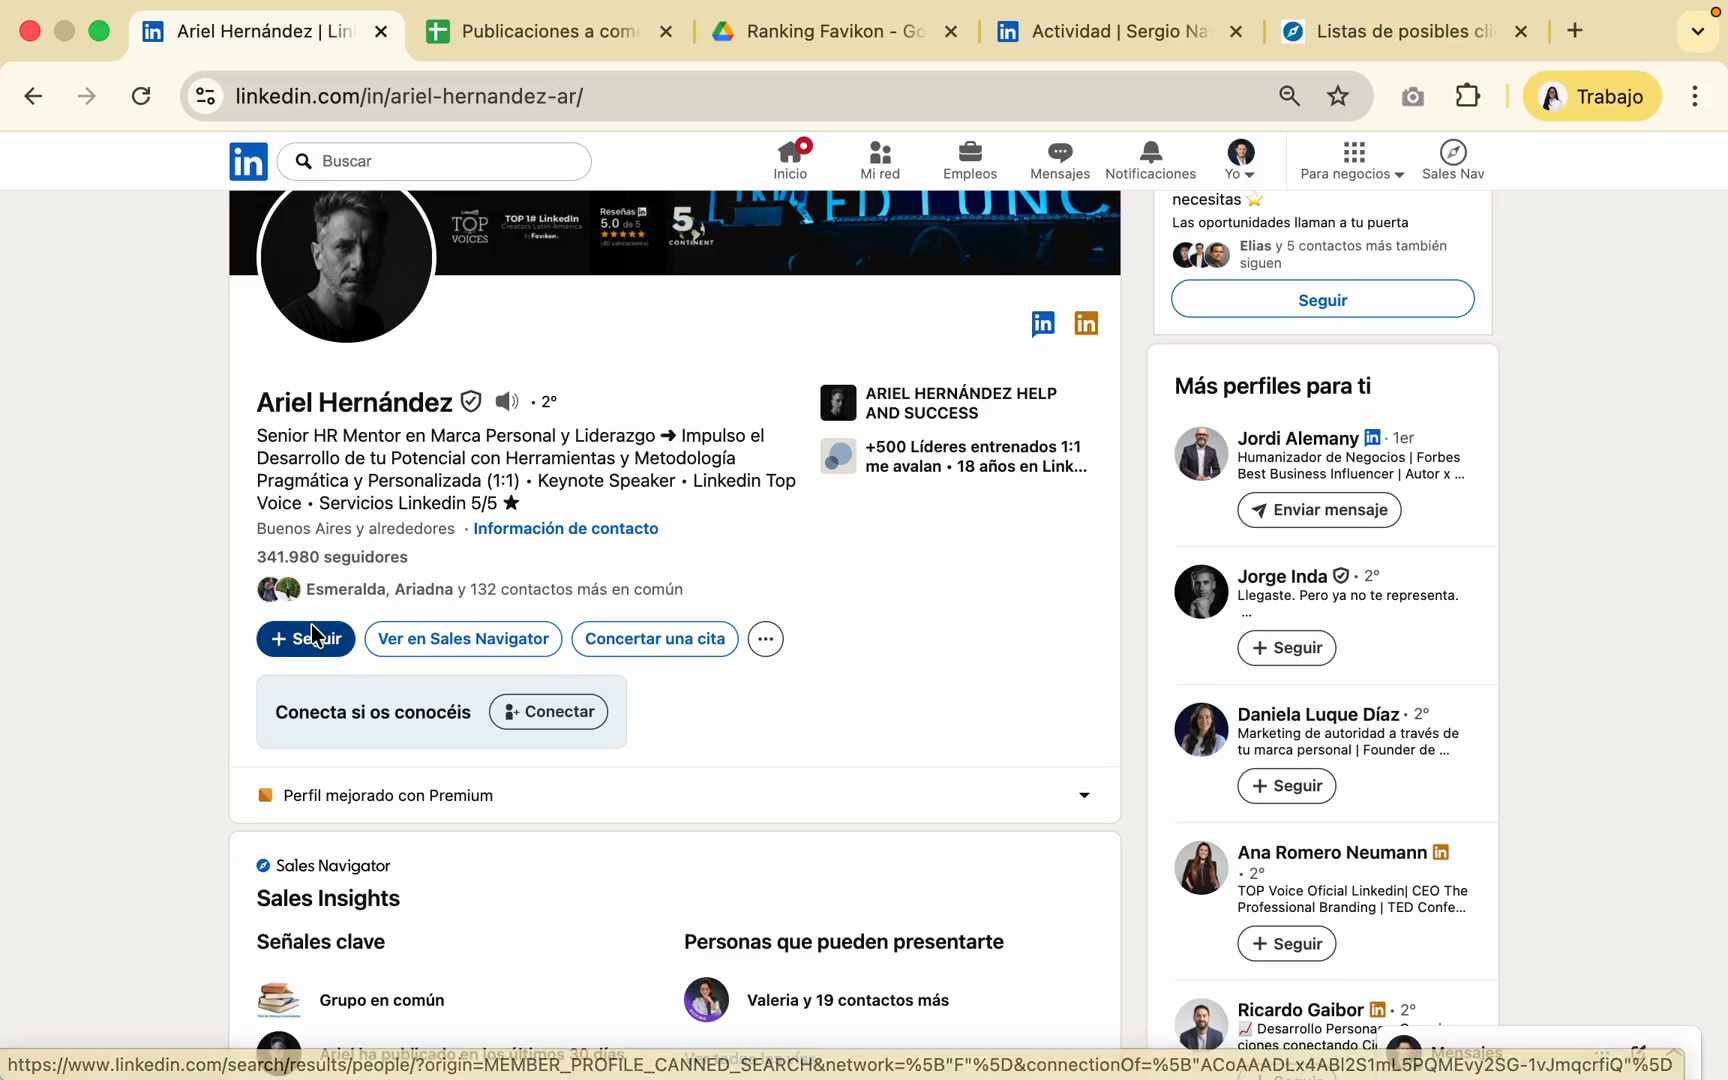
Task: Toggle follow on Jorge Inda
Action: pos(1286,648)
